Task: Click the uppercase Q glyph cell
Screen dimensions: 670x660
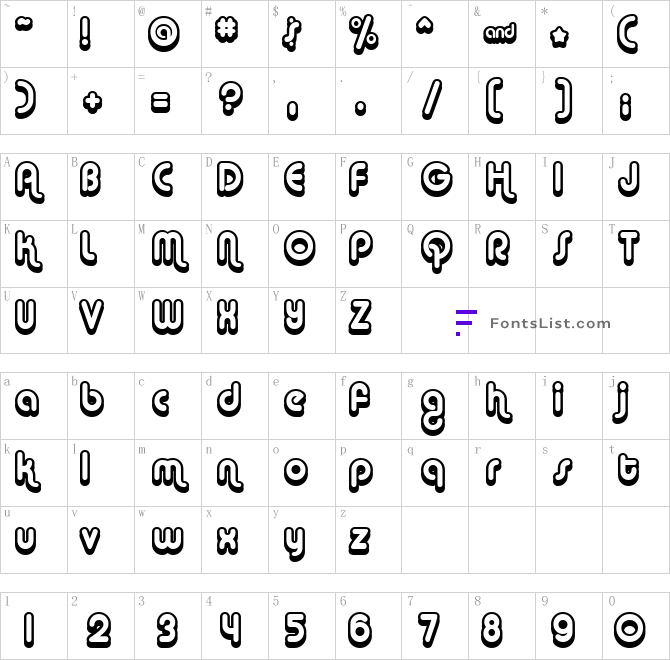Action: (x=435, y=254)
